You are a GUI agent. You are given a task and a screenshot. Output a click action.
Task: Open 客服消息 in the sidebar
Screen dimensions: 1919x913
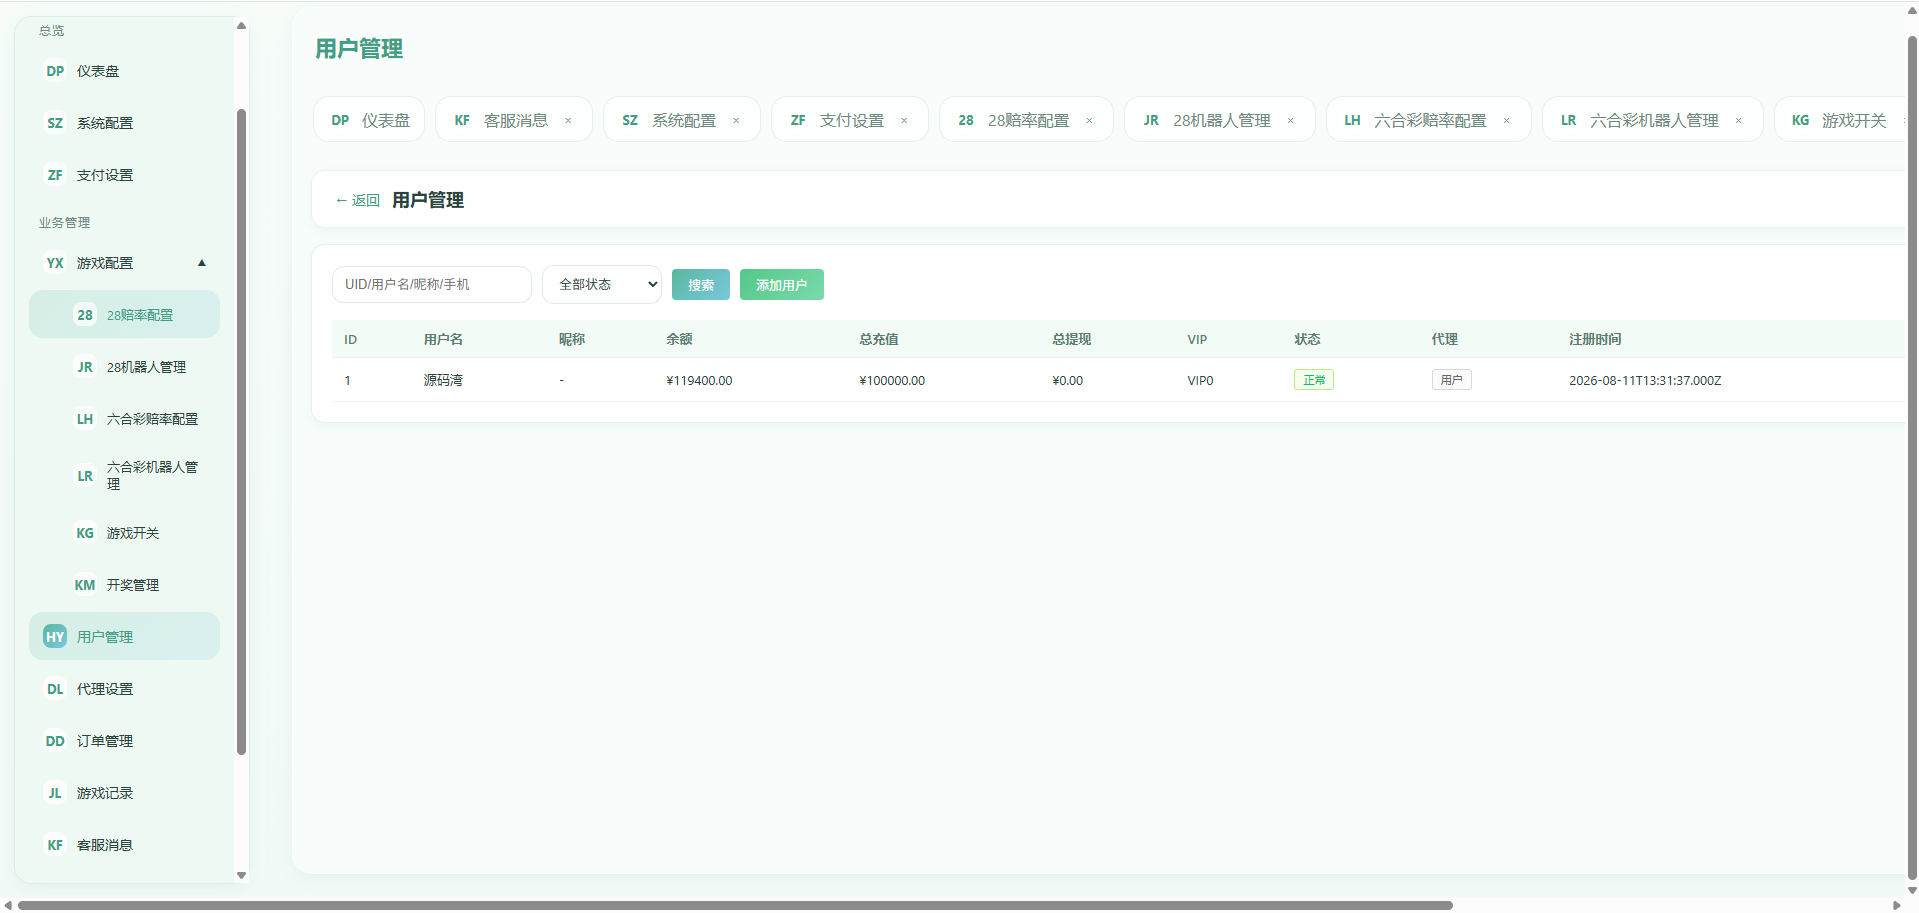[x=124, y=845]
